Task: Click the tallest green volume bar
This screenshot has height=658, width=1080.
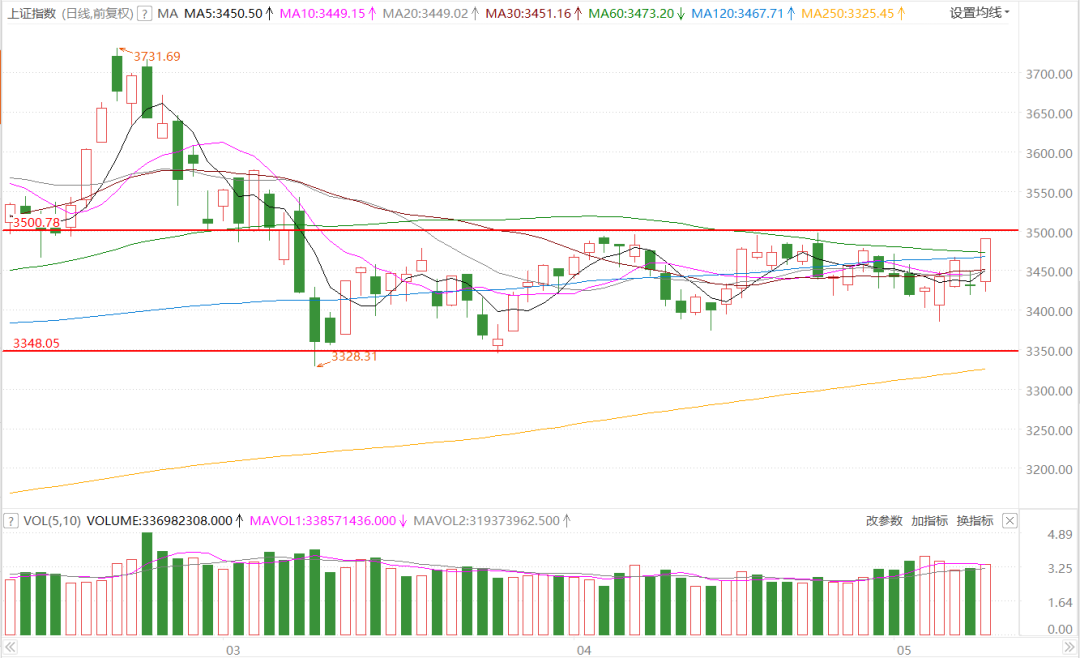Action: (x=147, y=584)
